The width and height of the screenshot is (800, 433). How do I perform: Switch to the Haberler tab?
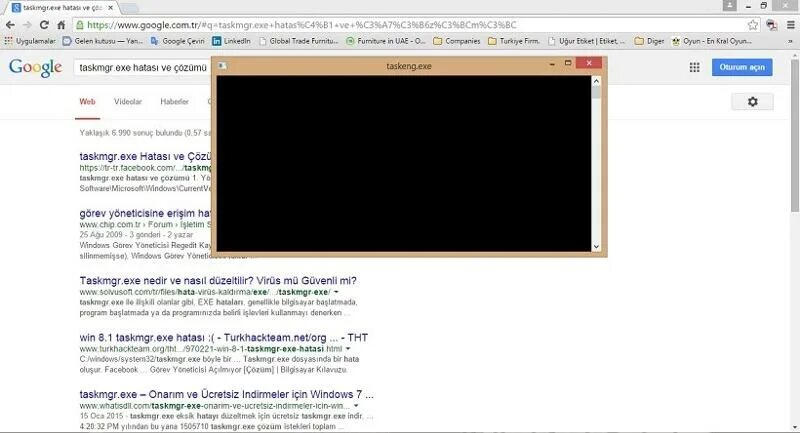[174, 101]
